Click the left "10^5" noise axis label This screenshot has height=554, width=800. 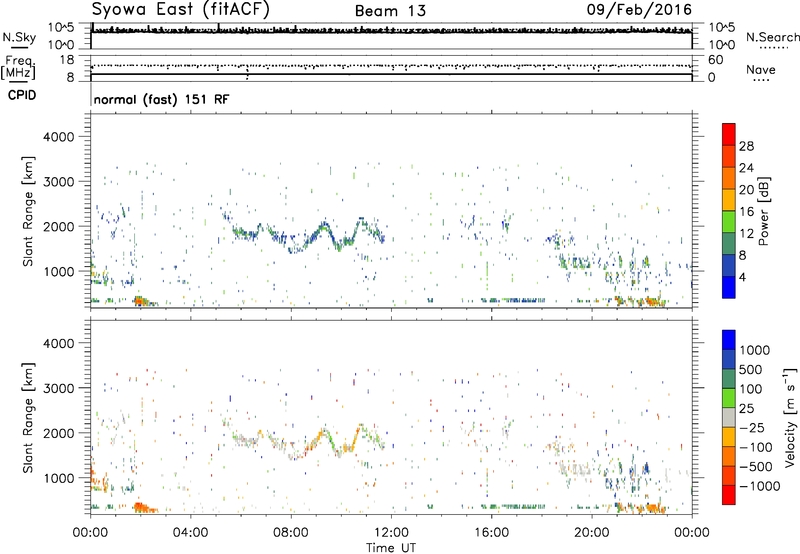click(61, 27)
